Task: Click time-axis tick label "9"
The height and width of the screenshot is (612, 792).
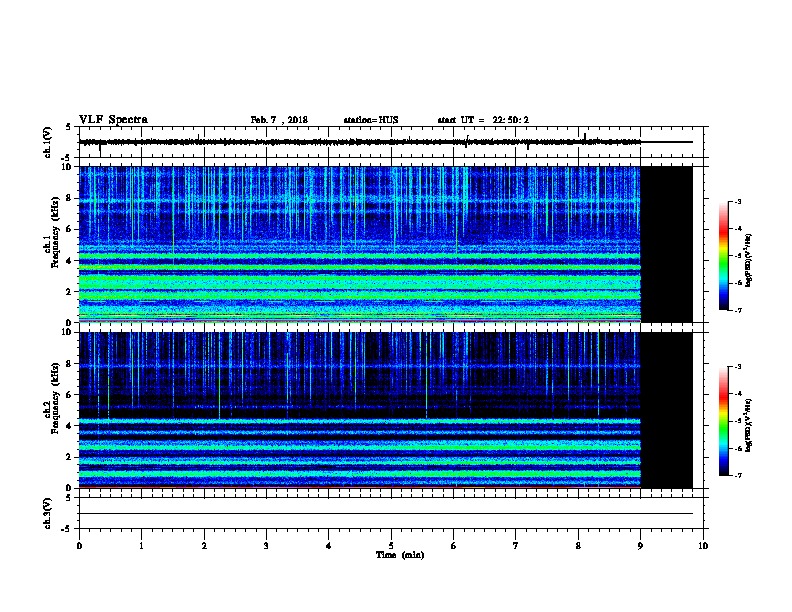Action: click(x=640, y=546)
